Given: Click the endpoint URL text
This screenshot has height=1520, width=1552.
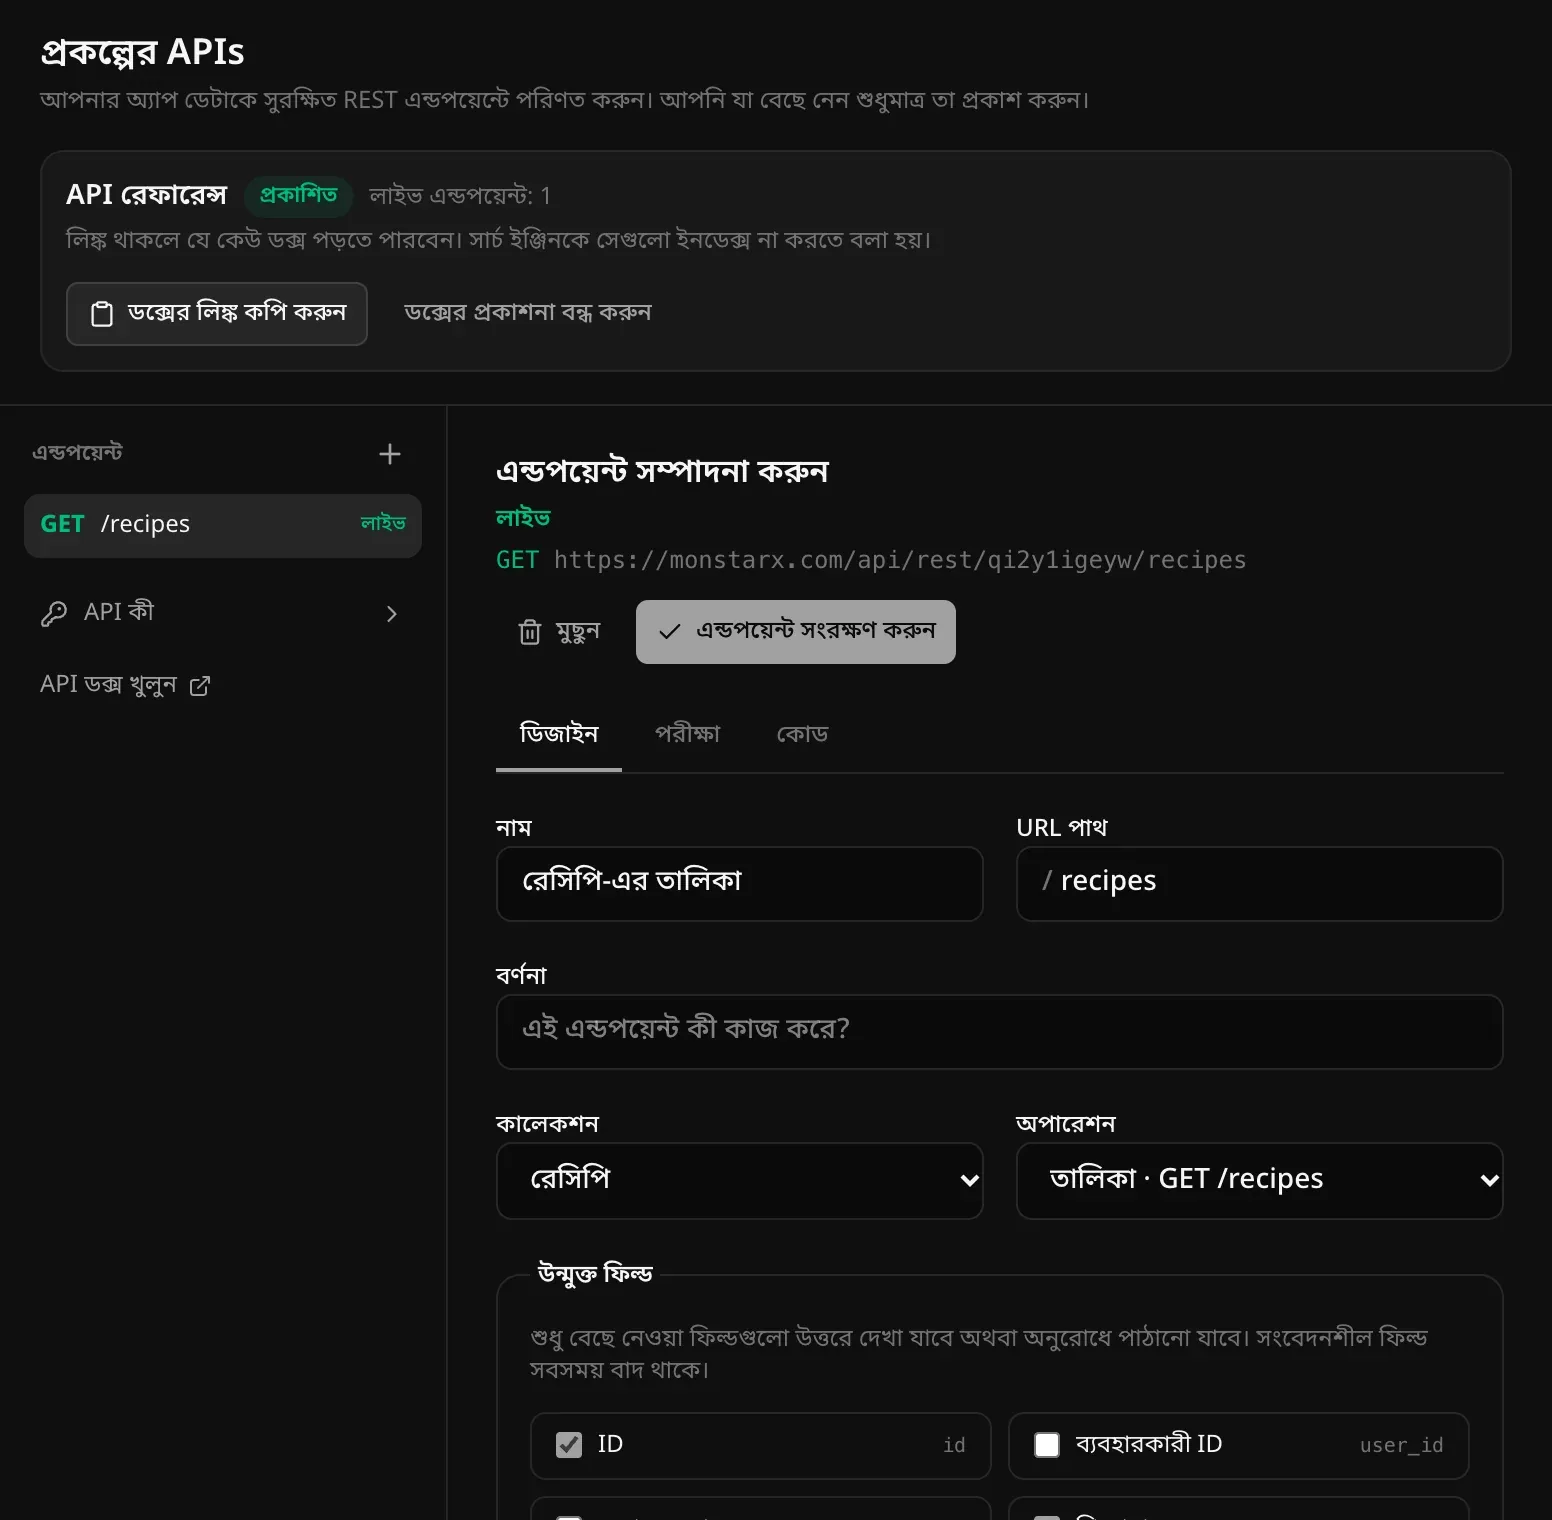Looking at the screenshot, I should 900,560.
